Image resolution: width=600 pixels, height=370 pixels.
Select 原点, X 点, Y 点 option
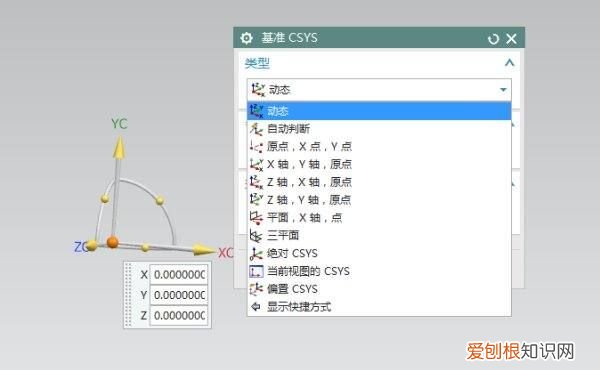pyautogui.click(x=379, y=147)
